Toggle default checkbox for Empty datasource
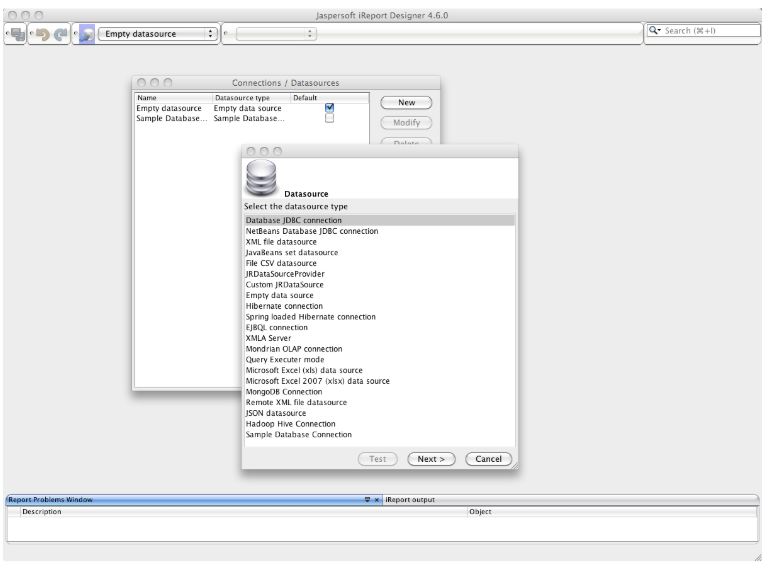The height and width of the screenshot is (572, 766). (x=329, y=108)
